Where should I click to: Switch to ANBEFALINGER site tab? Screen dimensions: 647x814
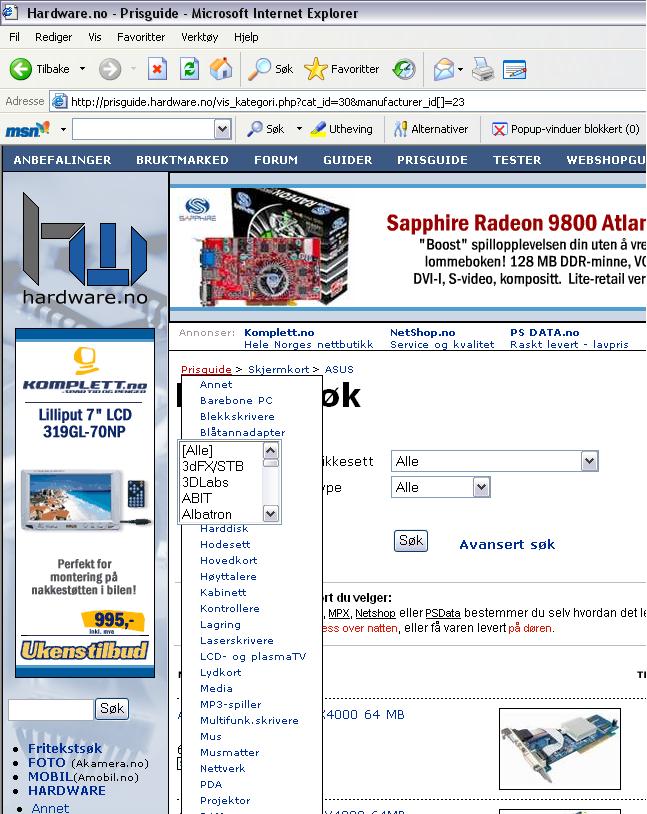pos(62,160)
